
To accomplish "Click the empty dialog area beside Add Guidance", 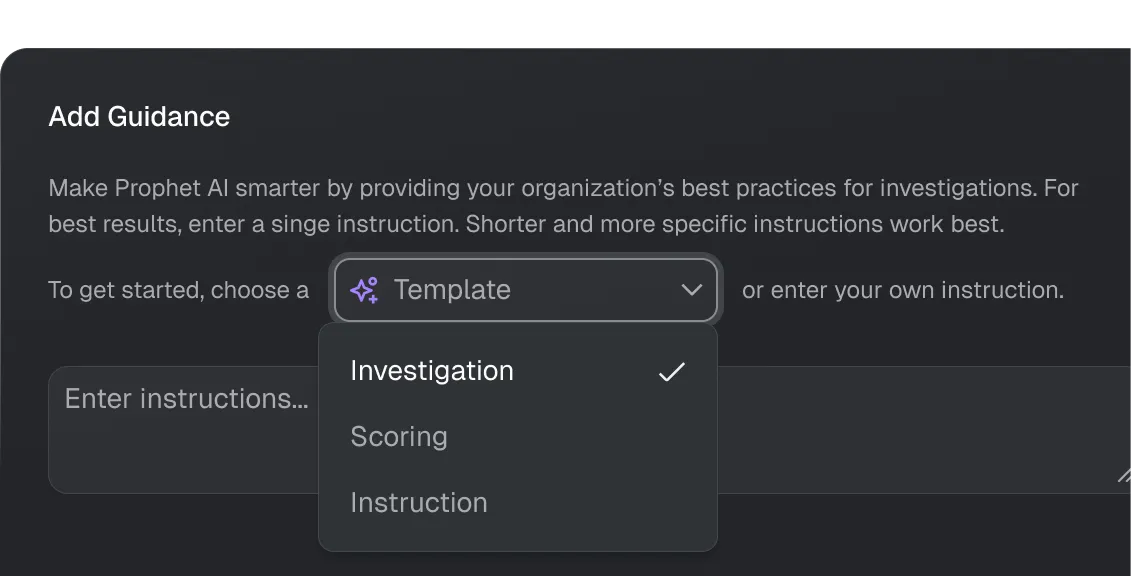I will tap(650, 117).
